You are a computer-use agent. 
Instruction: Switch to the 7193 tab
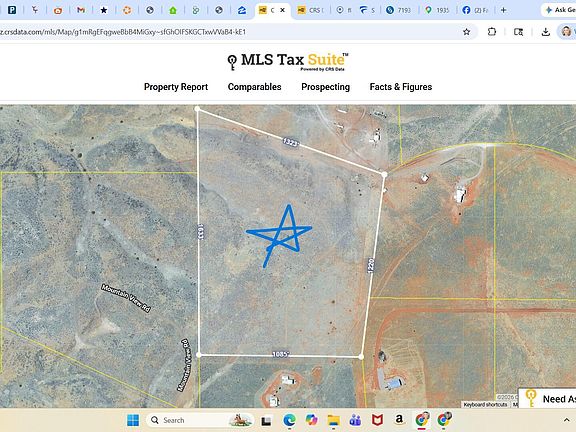[x=399, y=10]
